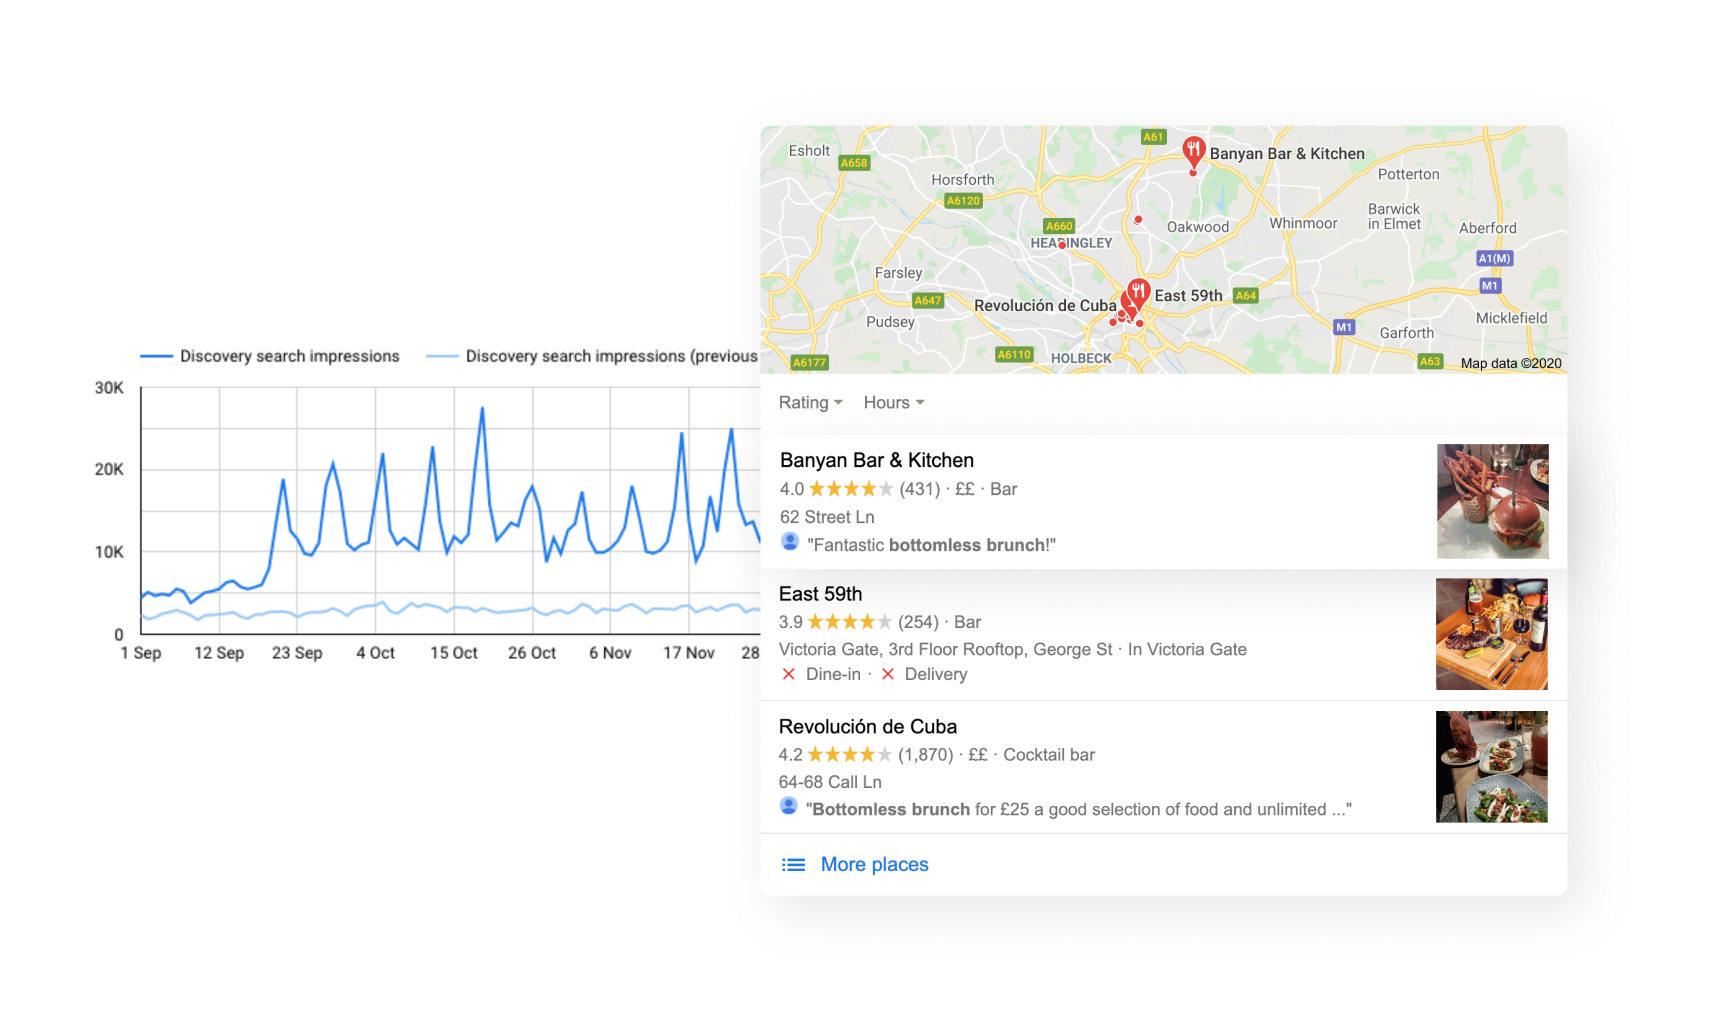Toggle the previous period impressions legend series

592,356
